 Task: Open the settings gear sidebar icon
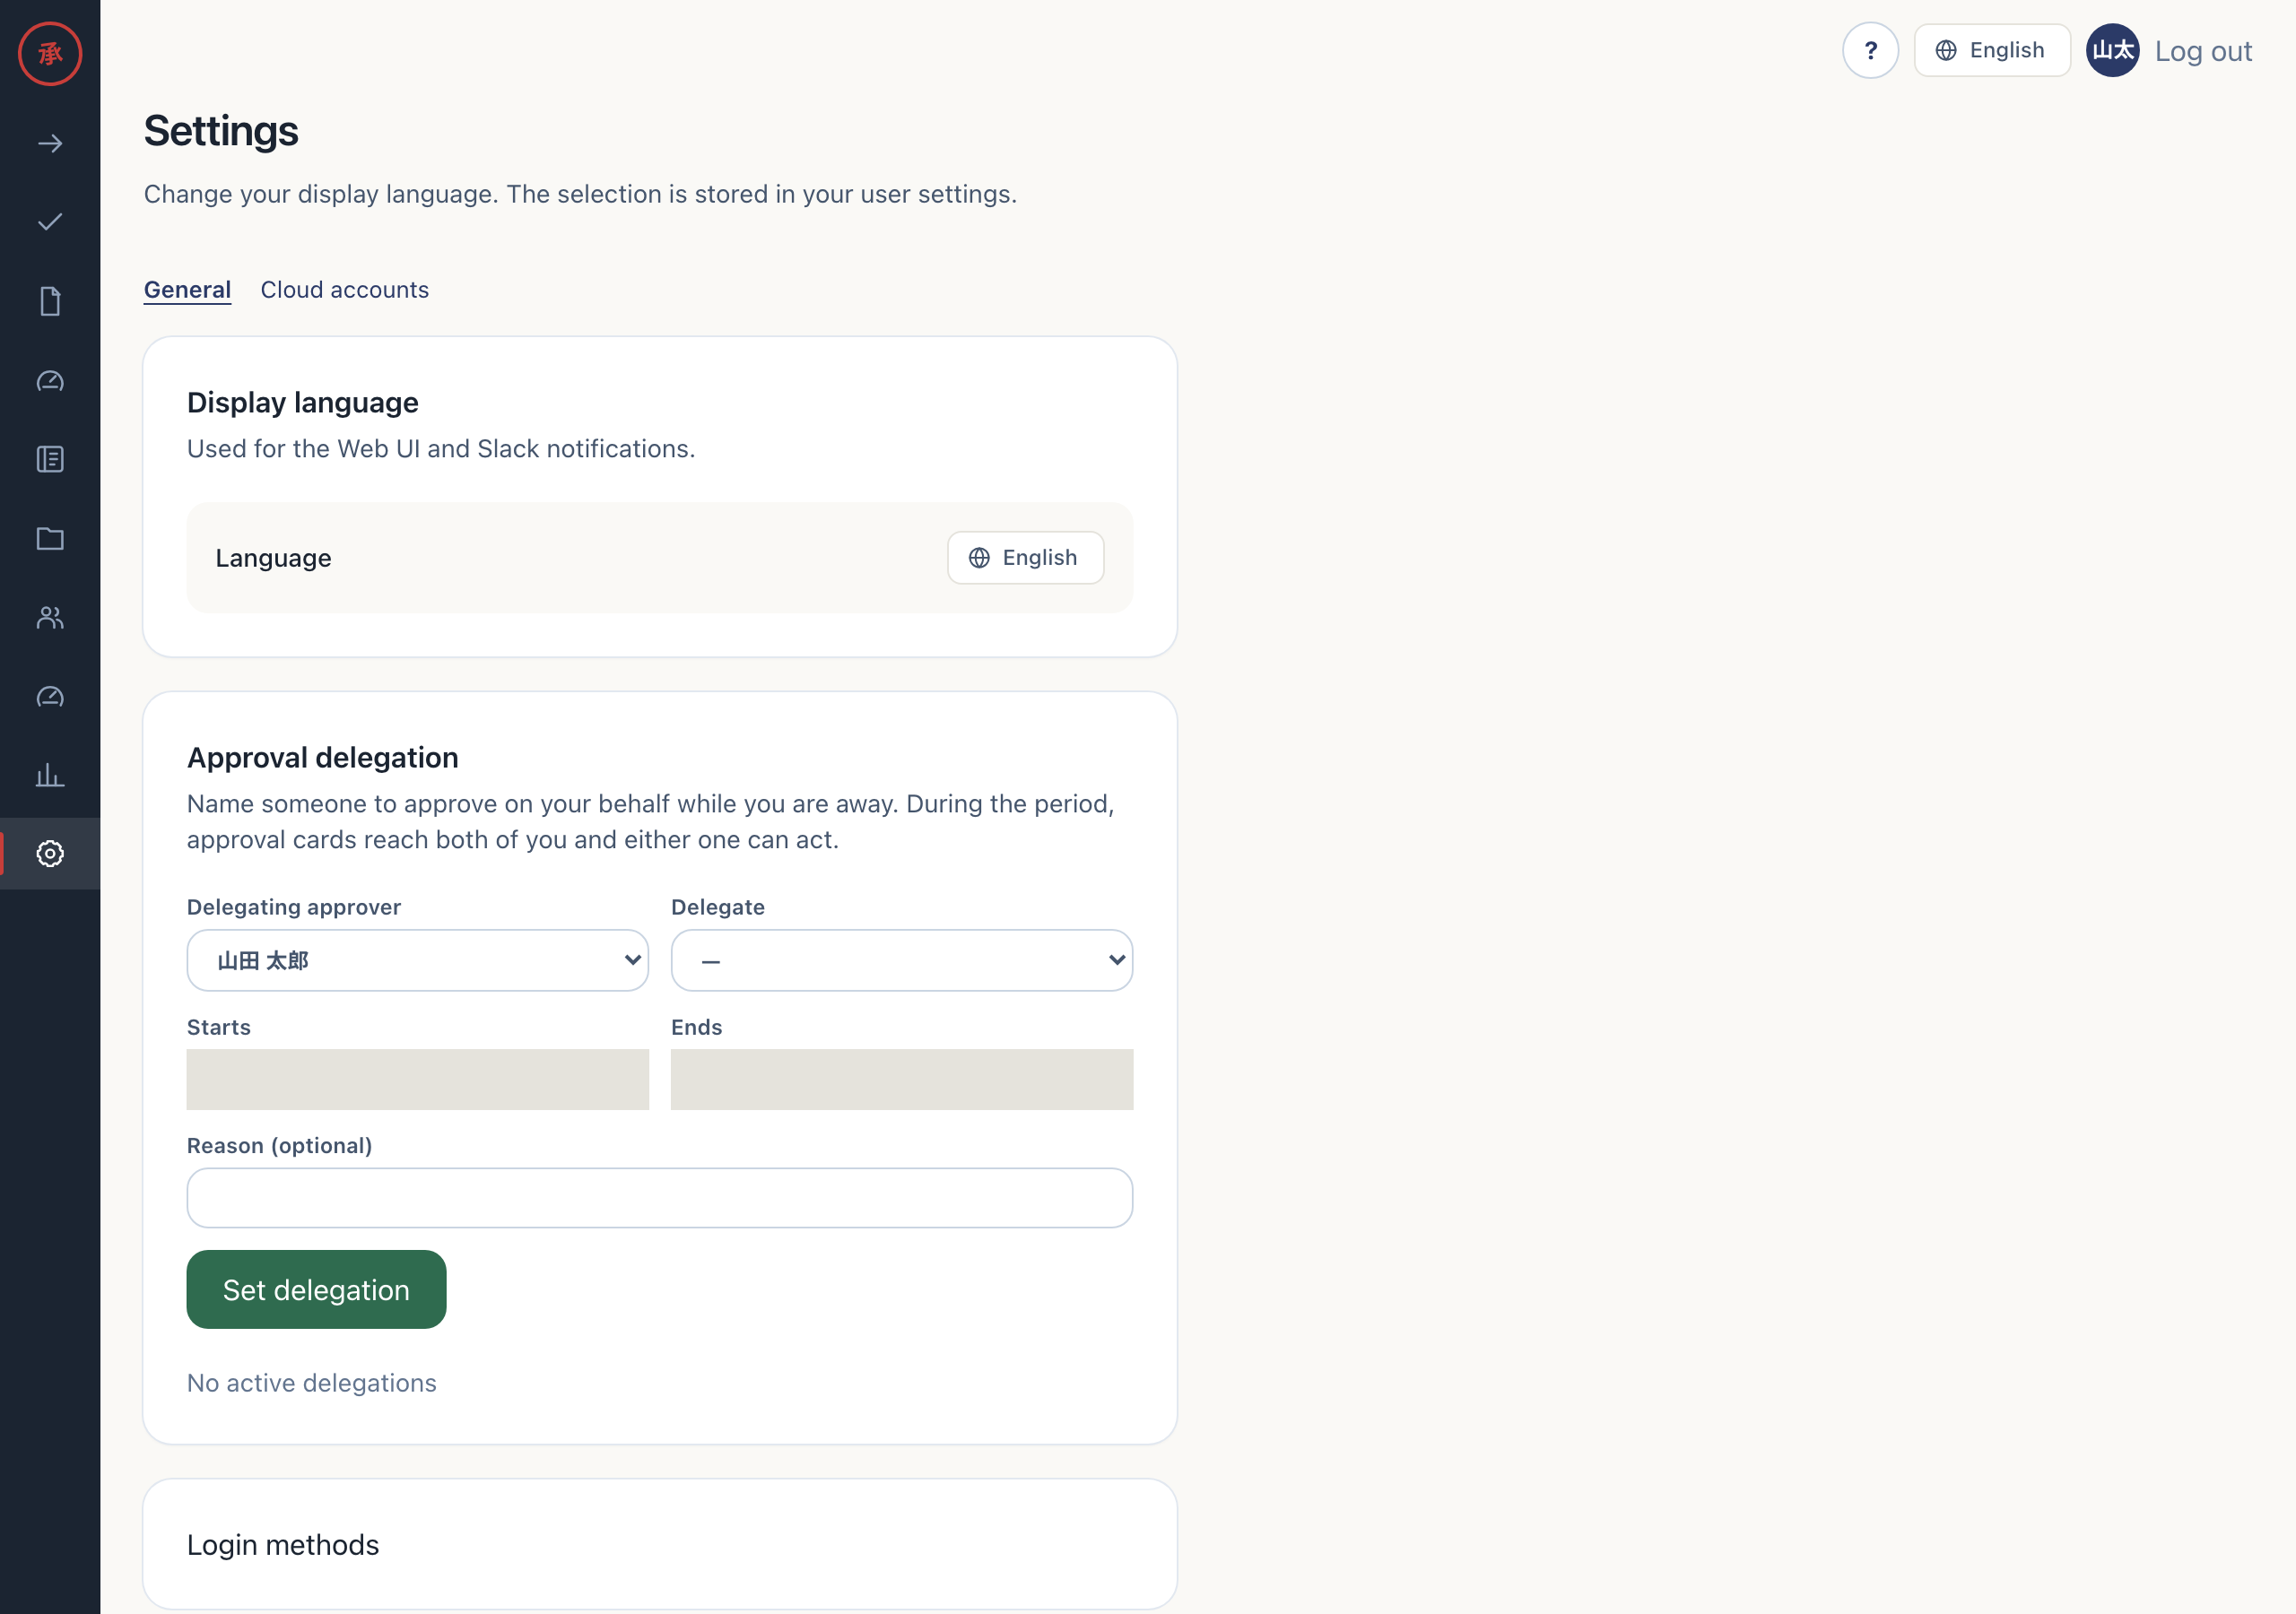[50, 854]
